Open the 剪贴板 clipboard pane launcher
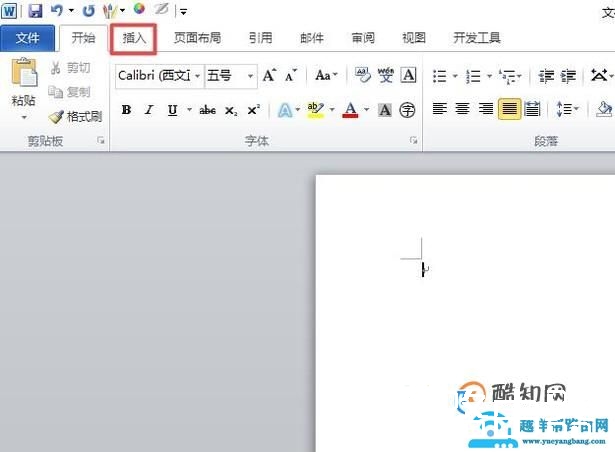 point(101,140)
